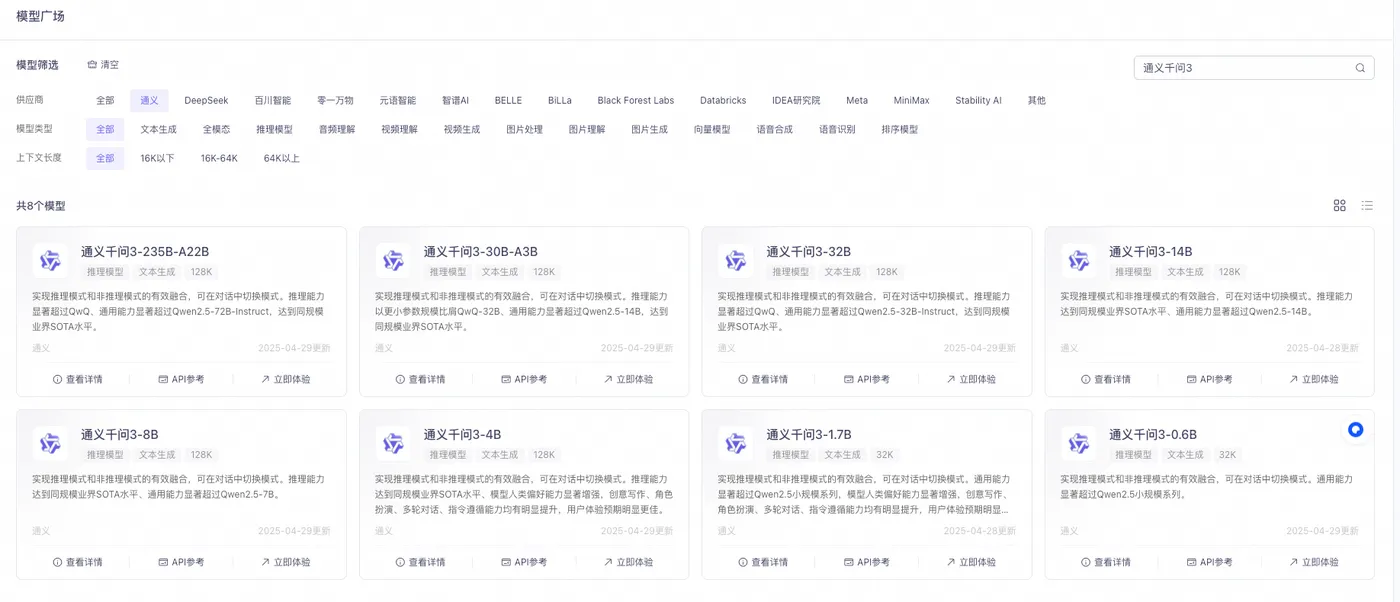Screen dimensions: 1400x602
Task: Switch to list view icon
Action: (x=1367, y=205)
